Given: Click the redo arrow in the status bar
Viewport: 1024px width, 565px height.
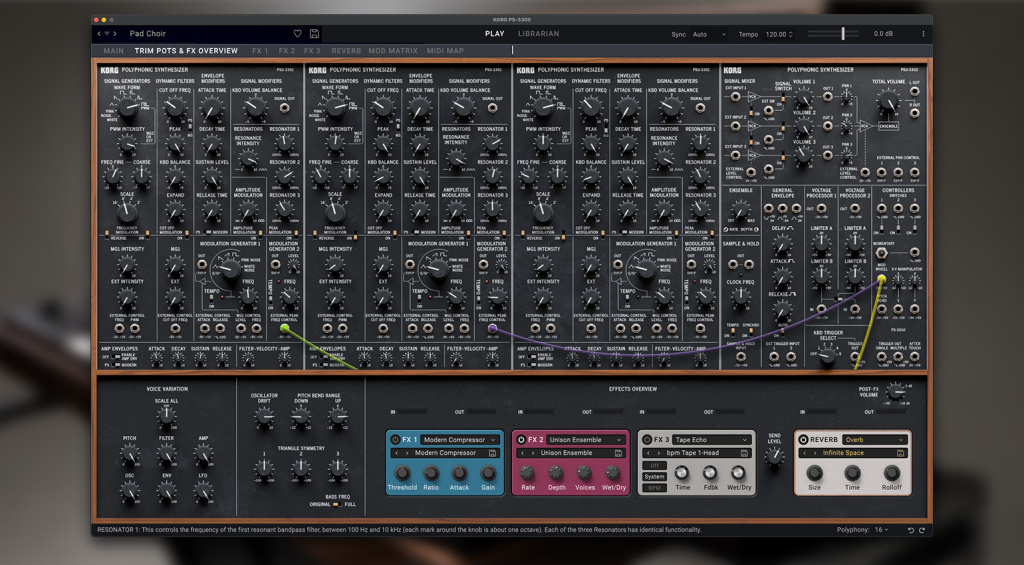Looking at the screenshot, I should click(x=921, y=530).
